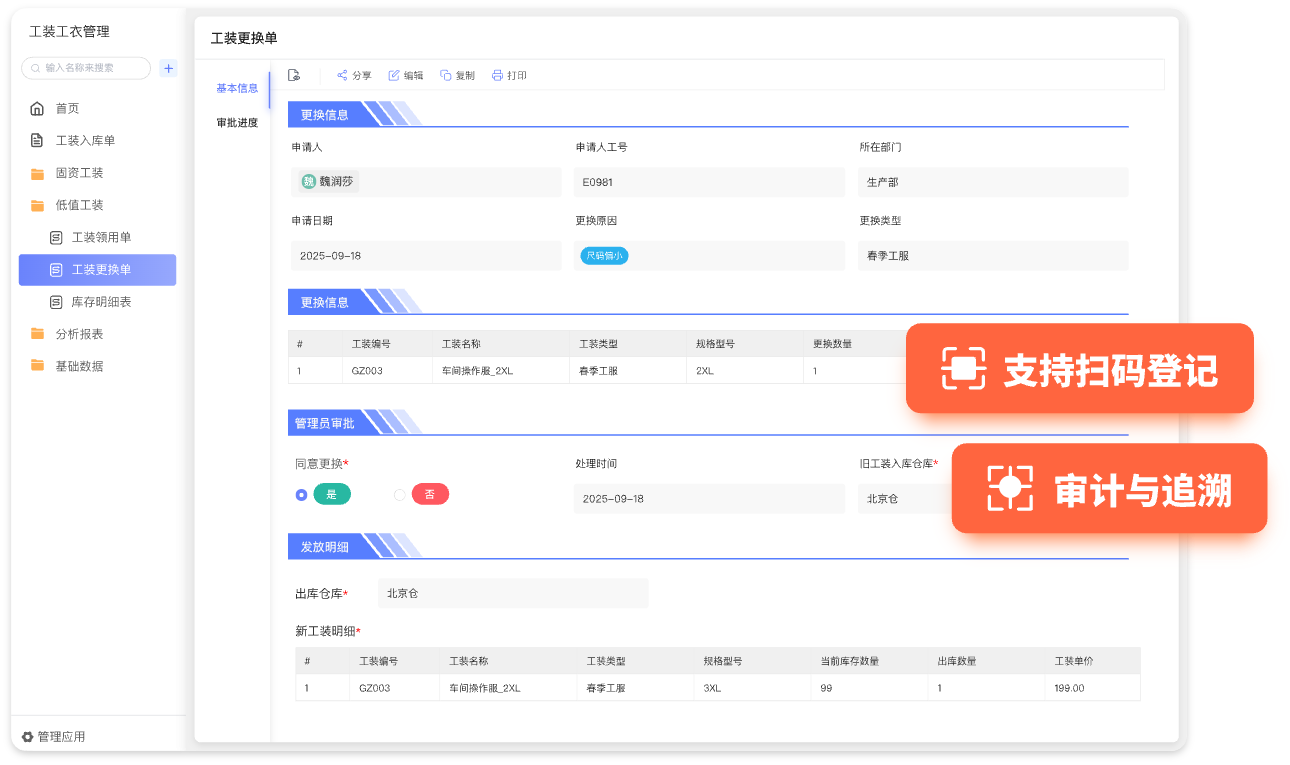Open 库存明细表 in the sidebar
Viewport: 1290px width, 765px height.
(101, 302)
